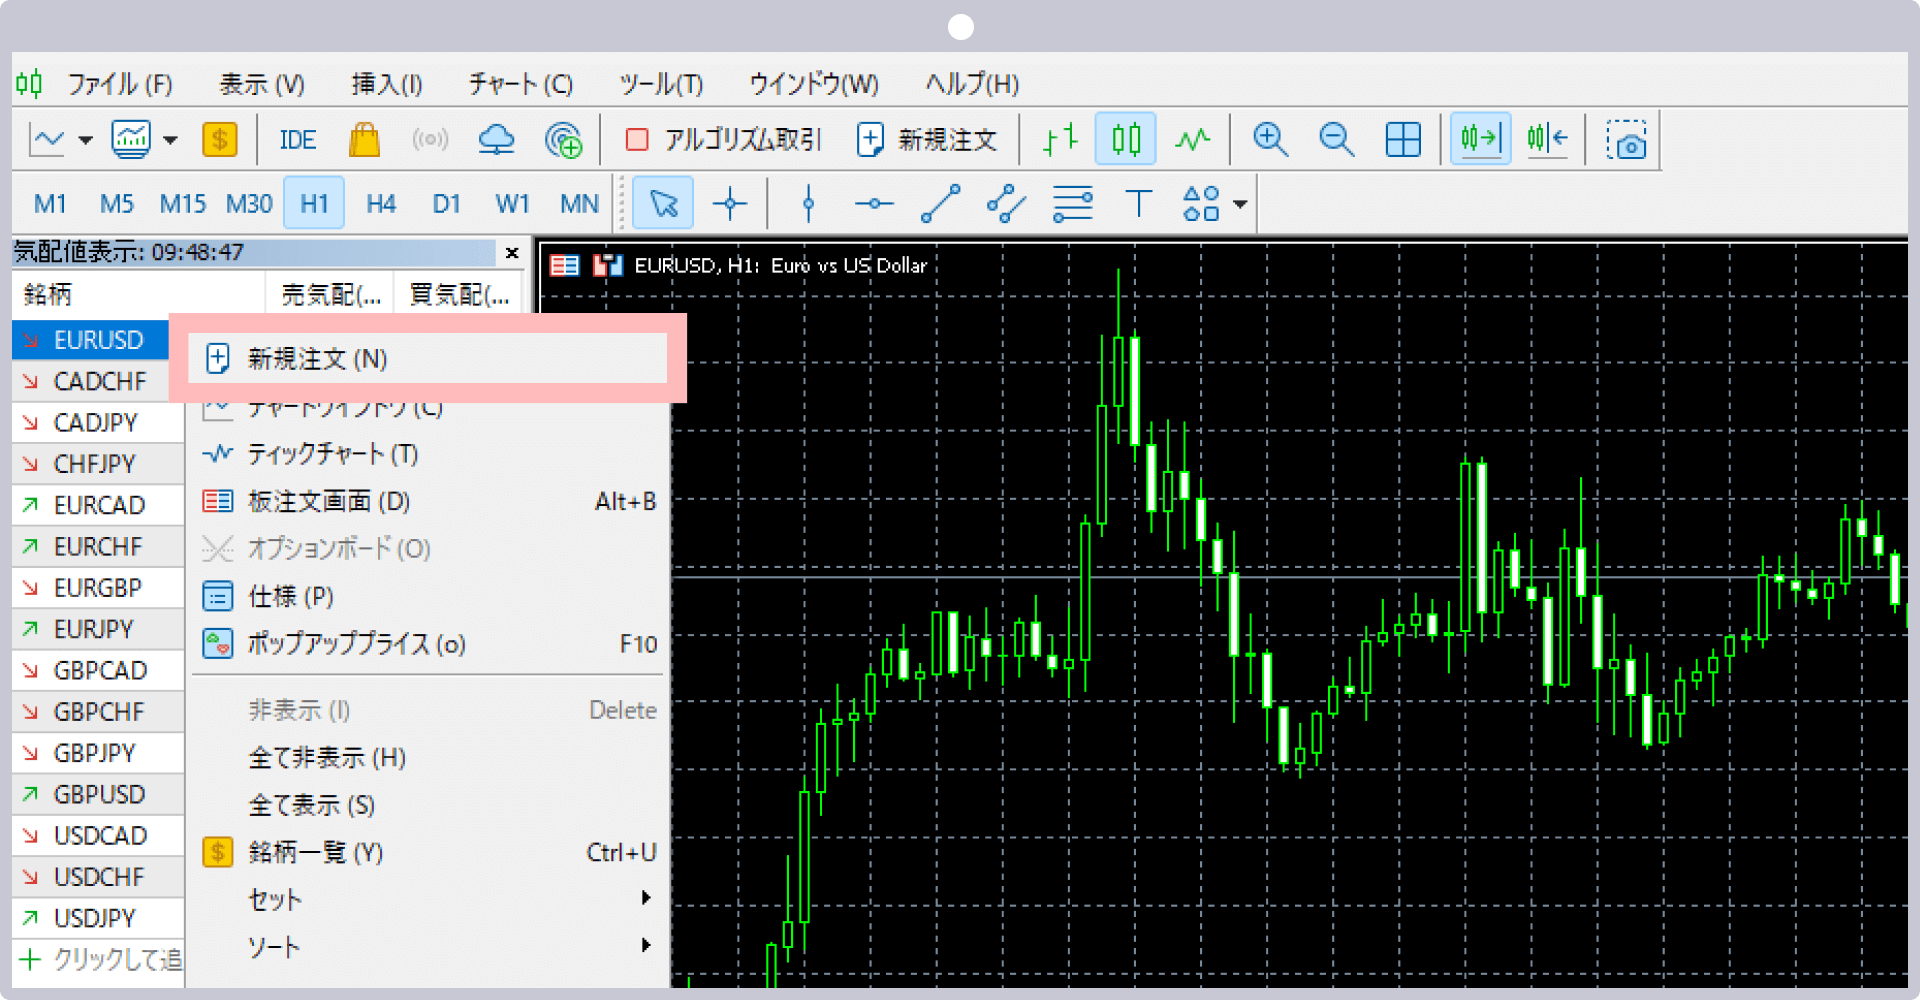
Task: Switch to D1 timeframe
Action: (446, 204)
